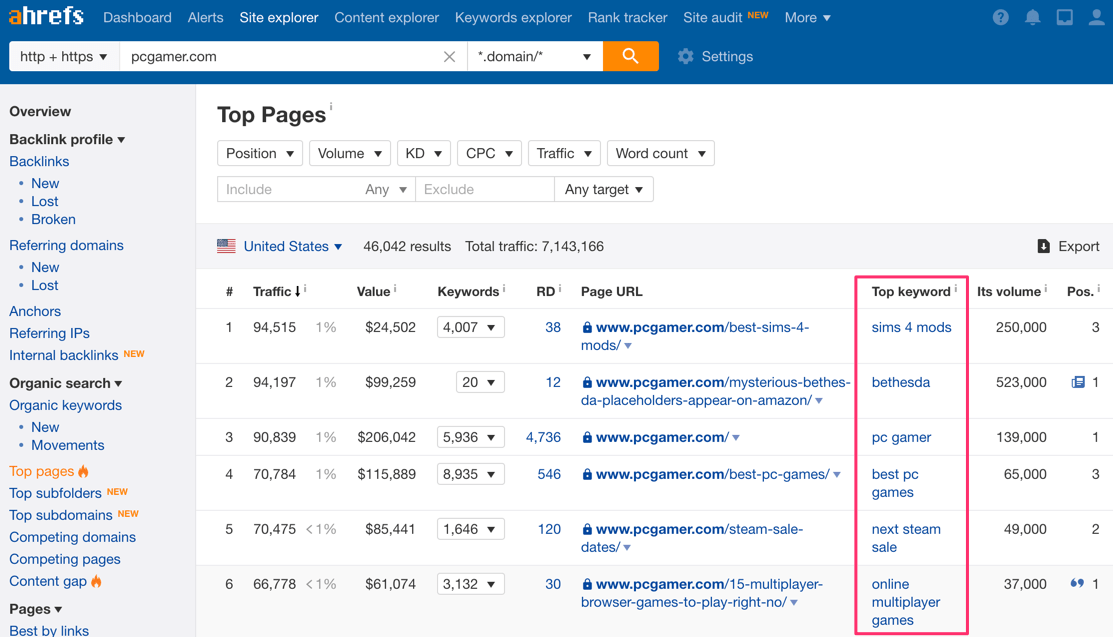Open the KD filter dropdown
Screen dimensions: 1113x637
click(x=424, y=153)
